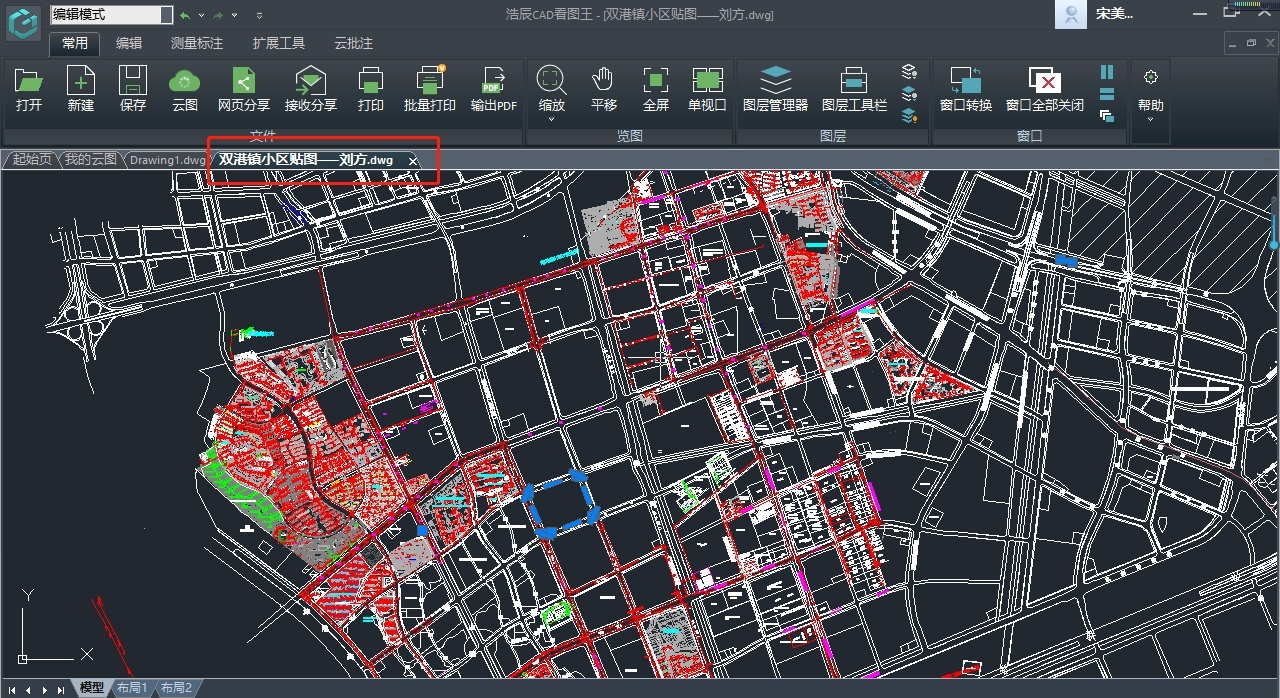The image size is (1280, 698).
Task: Switch to 单视口 single viewport
Action: click(707, 89)
